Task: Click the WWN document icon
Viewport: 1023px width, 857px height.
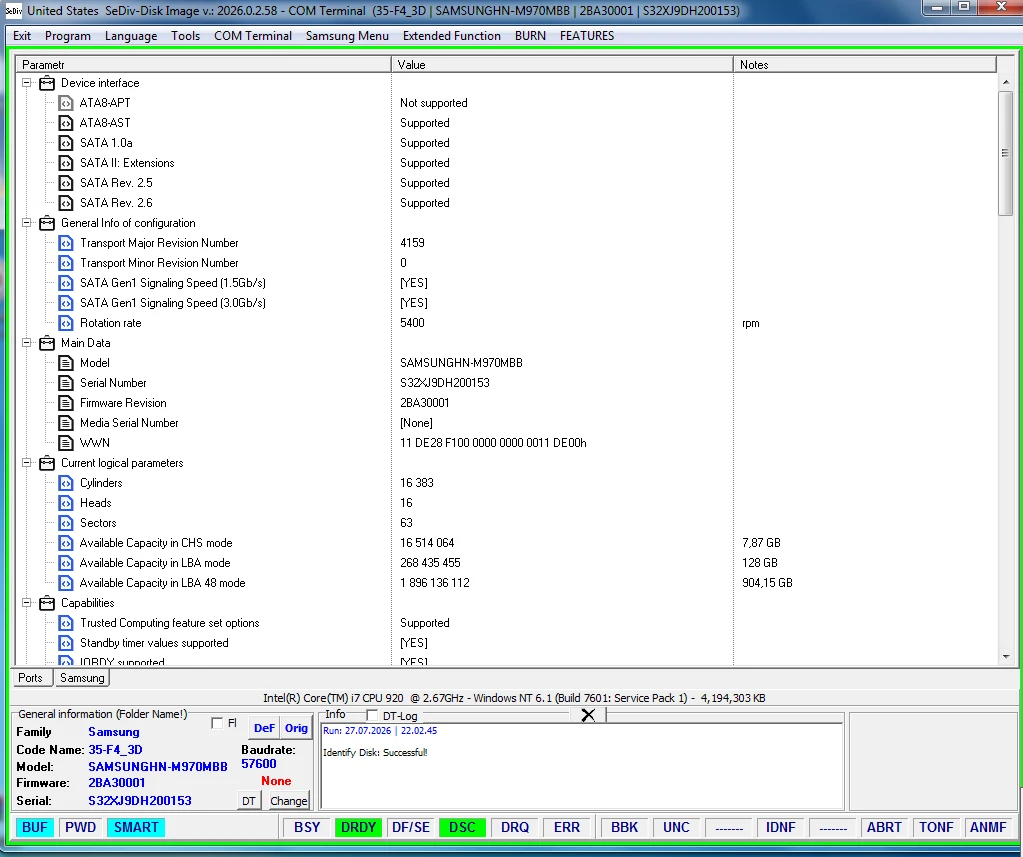Action: [x=66, y=443]
